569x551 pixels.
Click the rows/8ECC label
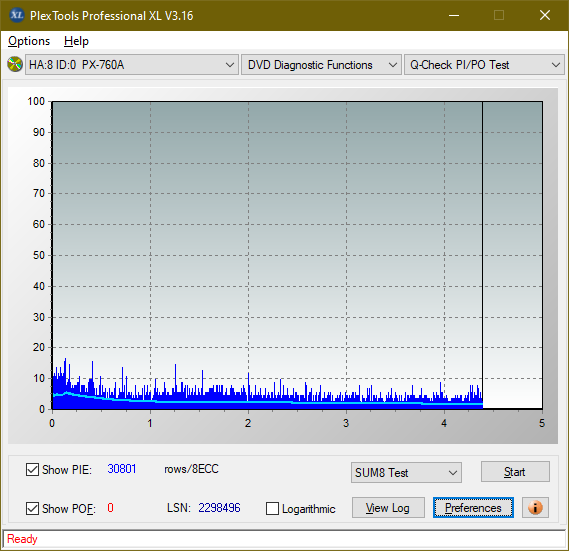192,469
